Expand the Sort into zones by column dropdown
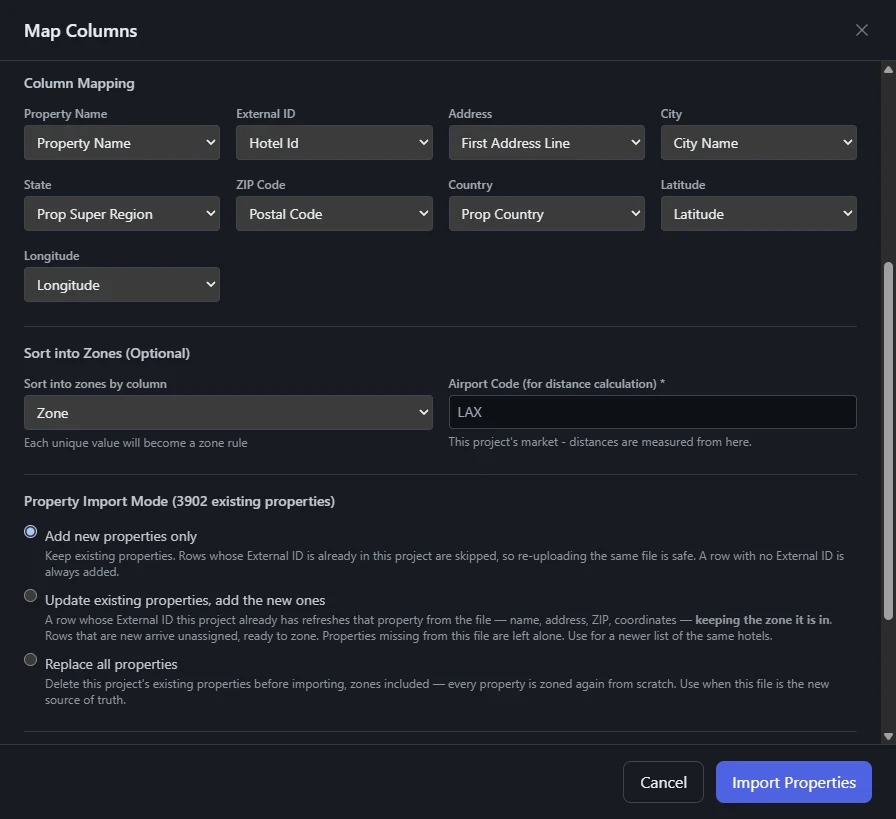Viewport: 896px width, 819px height. [x=228, y=413]
